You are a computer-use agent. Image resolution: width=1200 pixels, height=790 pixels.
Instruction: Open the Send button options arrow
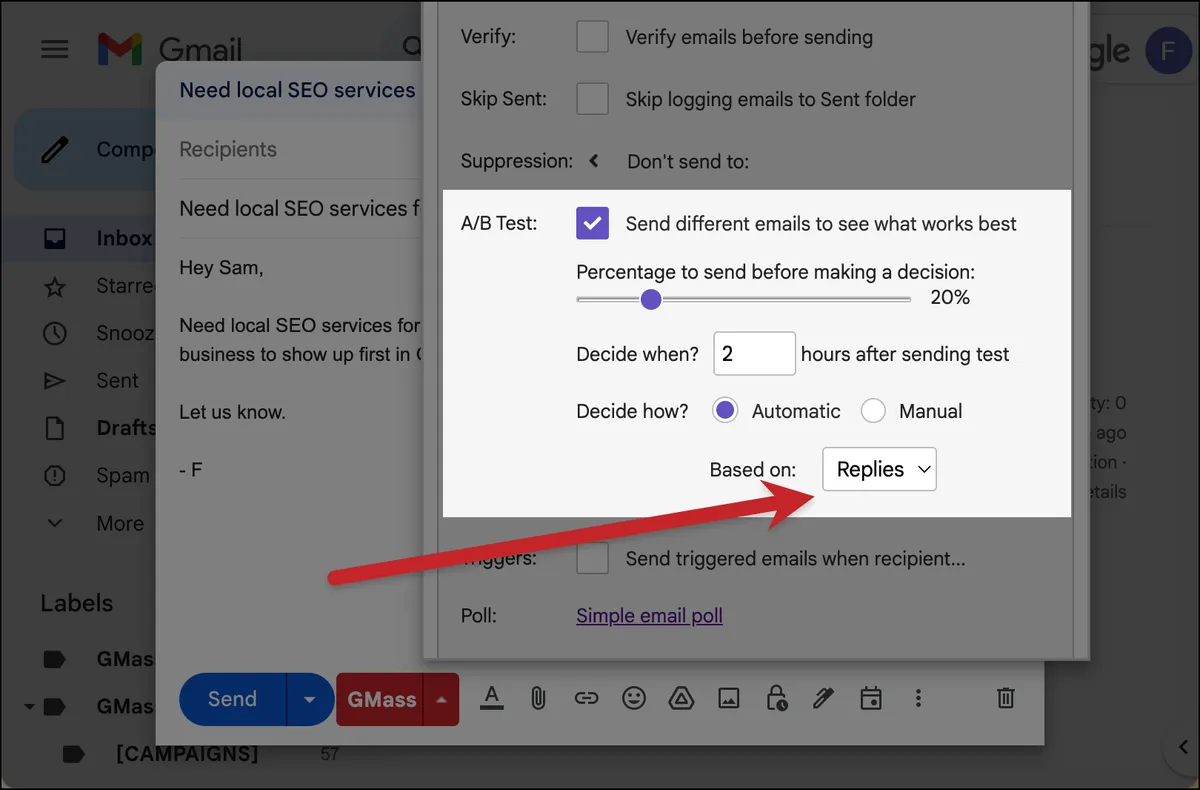coord(310,699)
